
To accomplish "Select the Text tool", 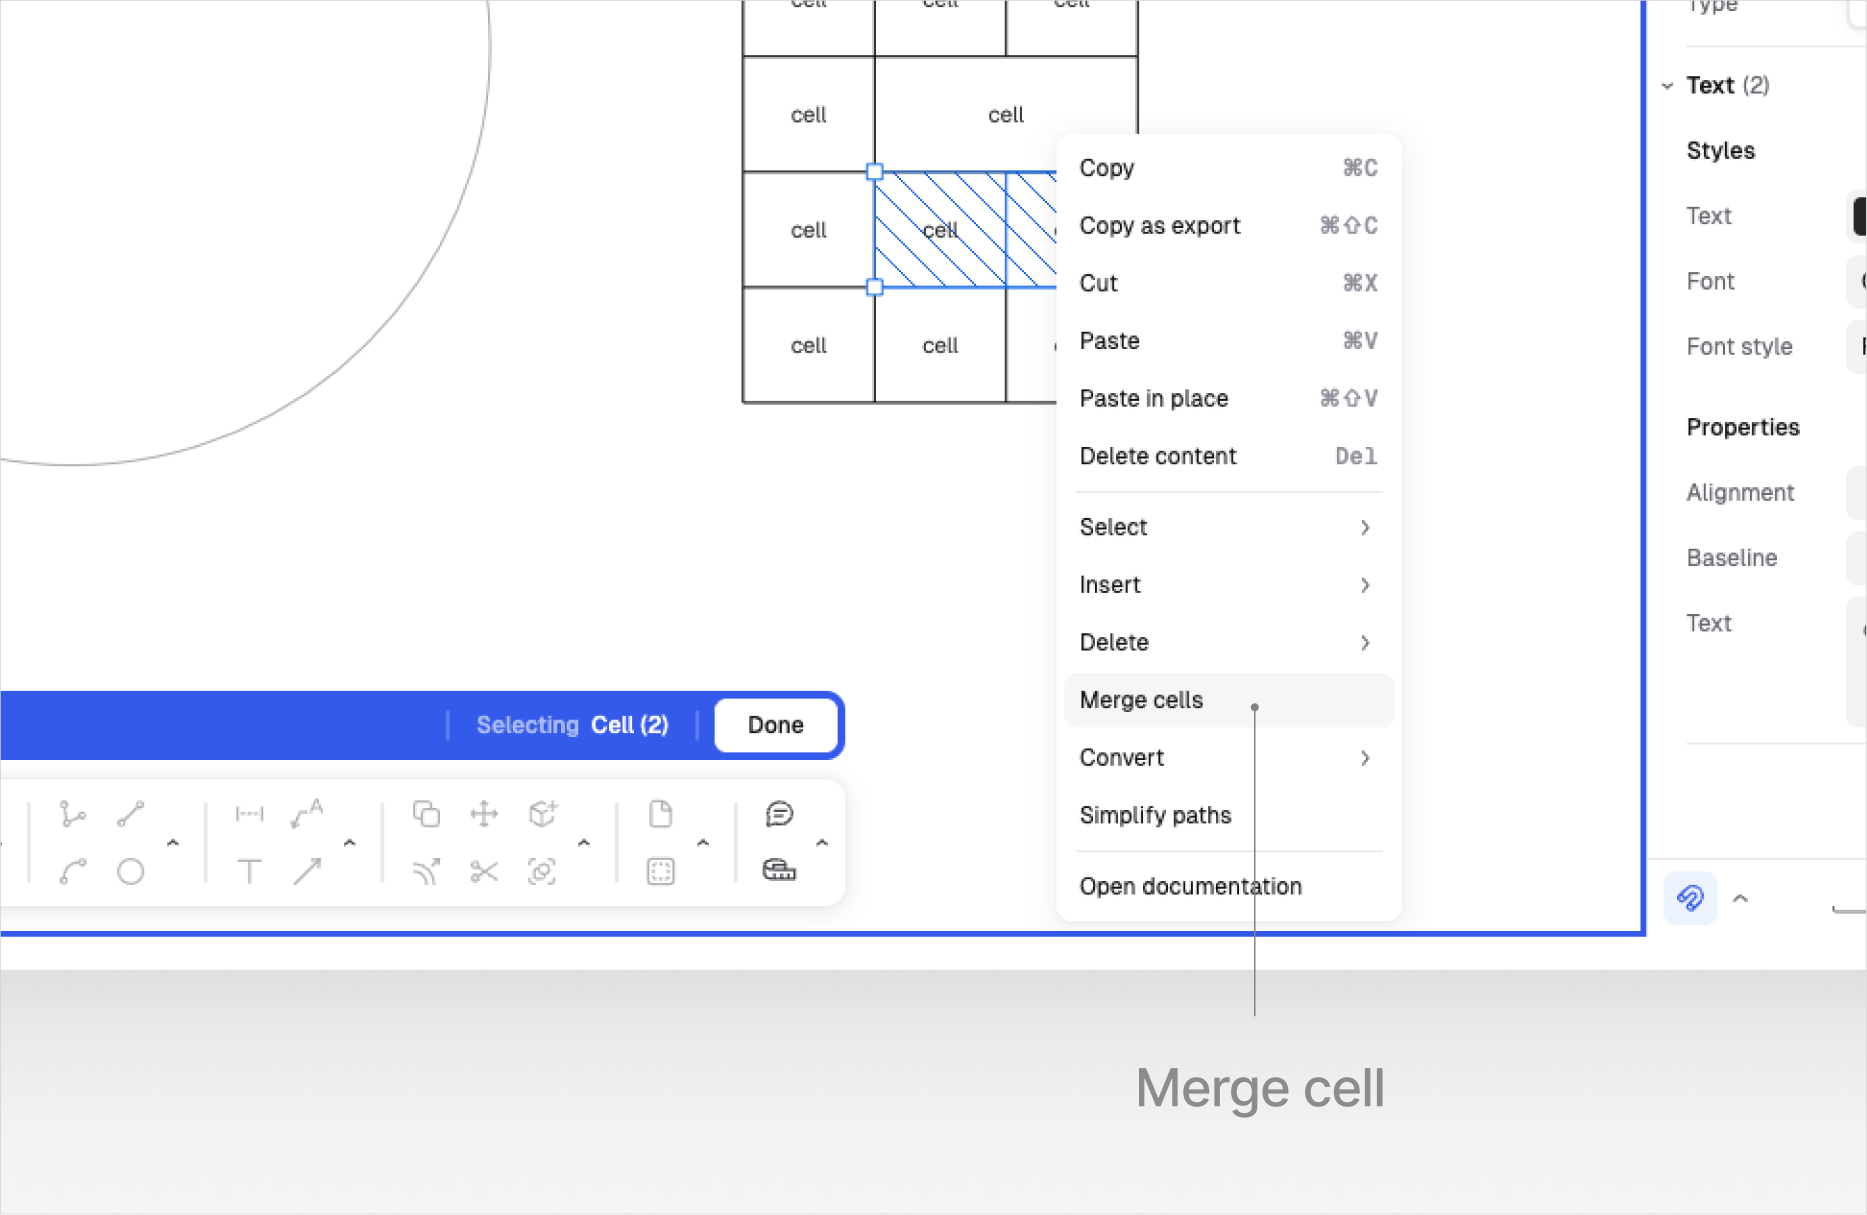I will click(x=249, y=872).
